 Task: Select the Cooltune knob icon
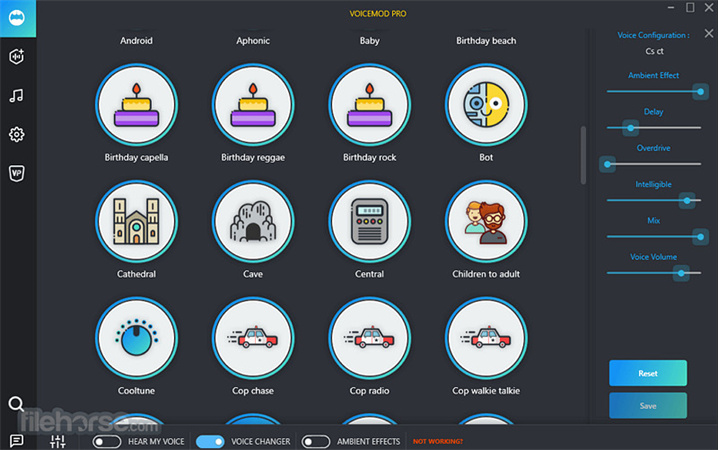click(136, 338)
